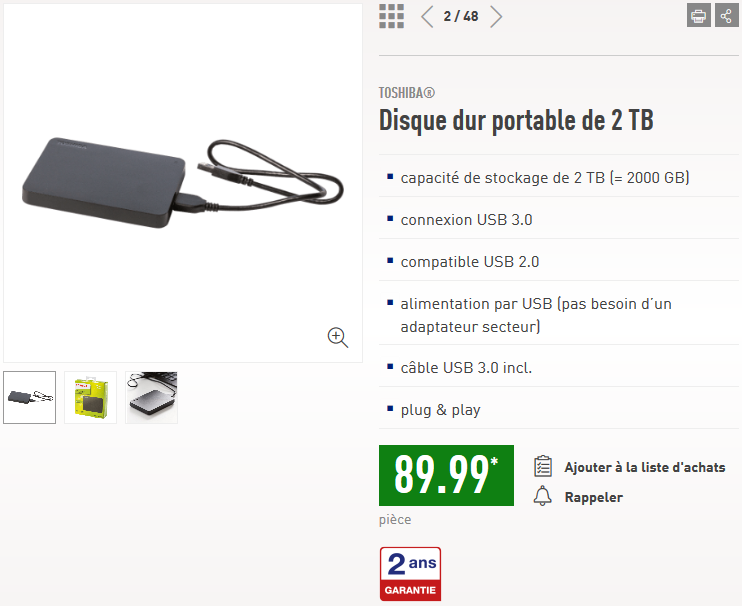Go to previous product with left chevron
742x606 pixels.
point(427,17)
